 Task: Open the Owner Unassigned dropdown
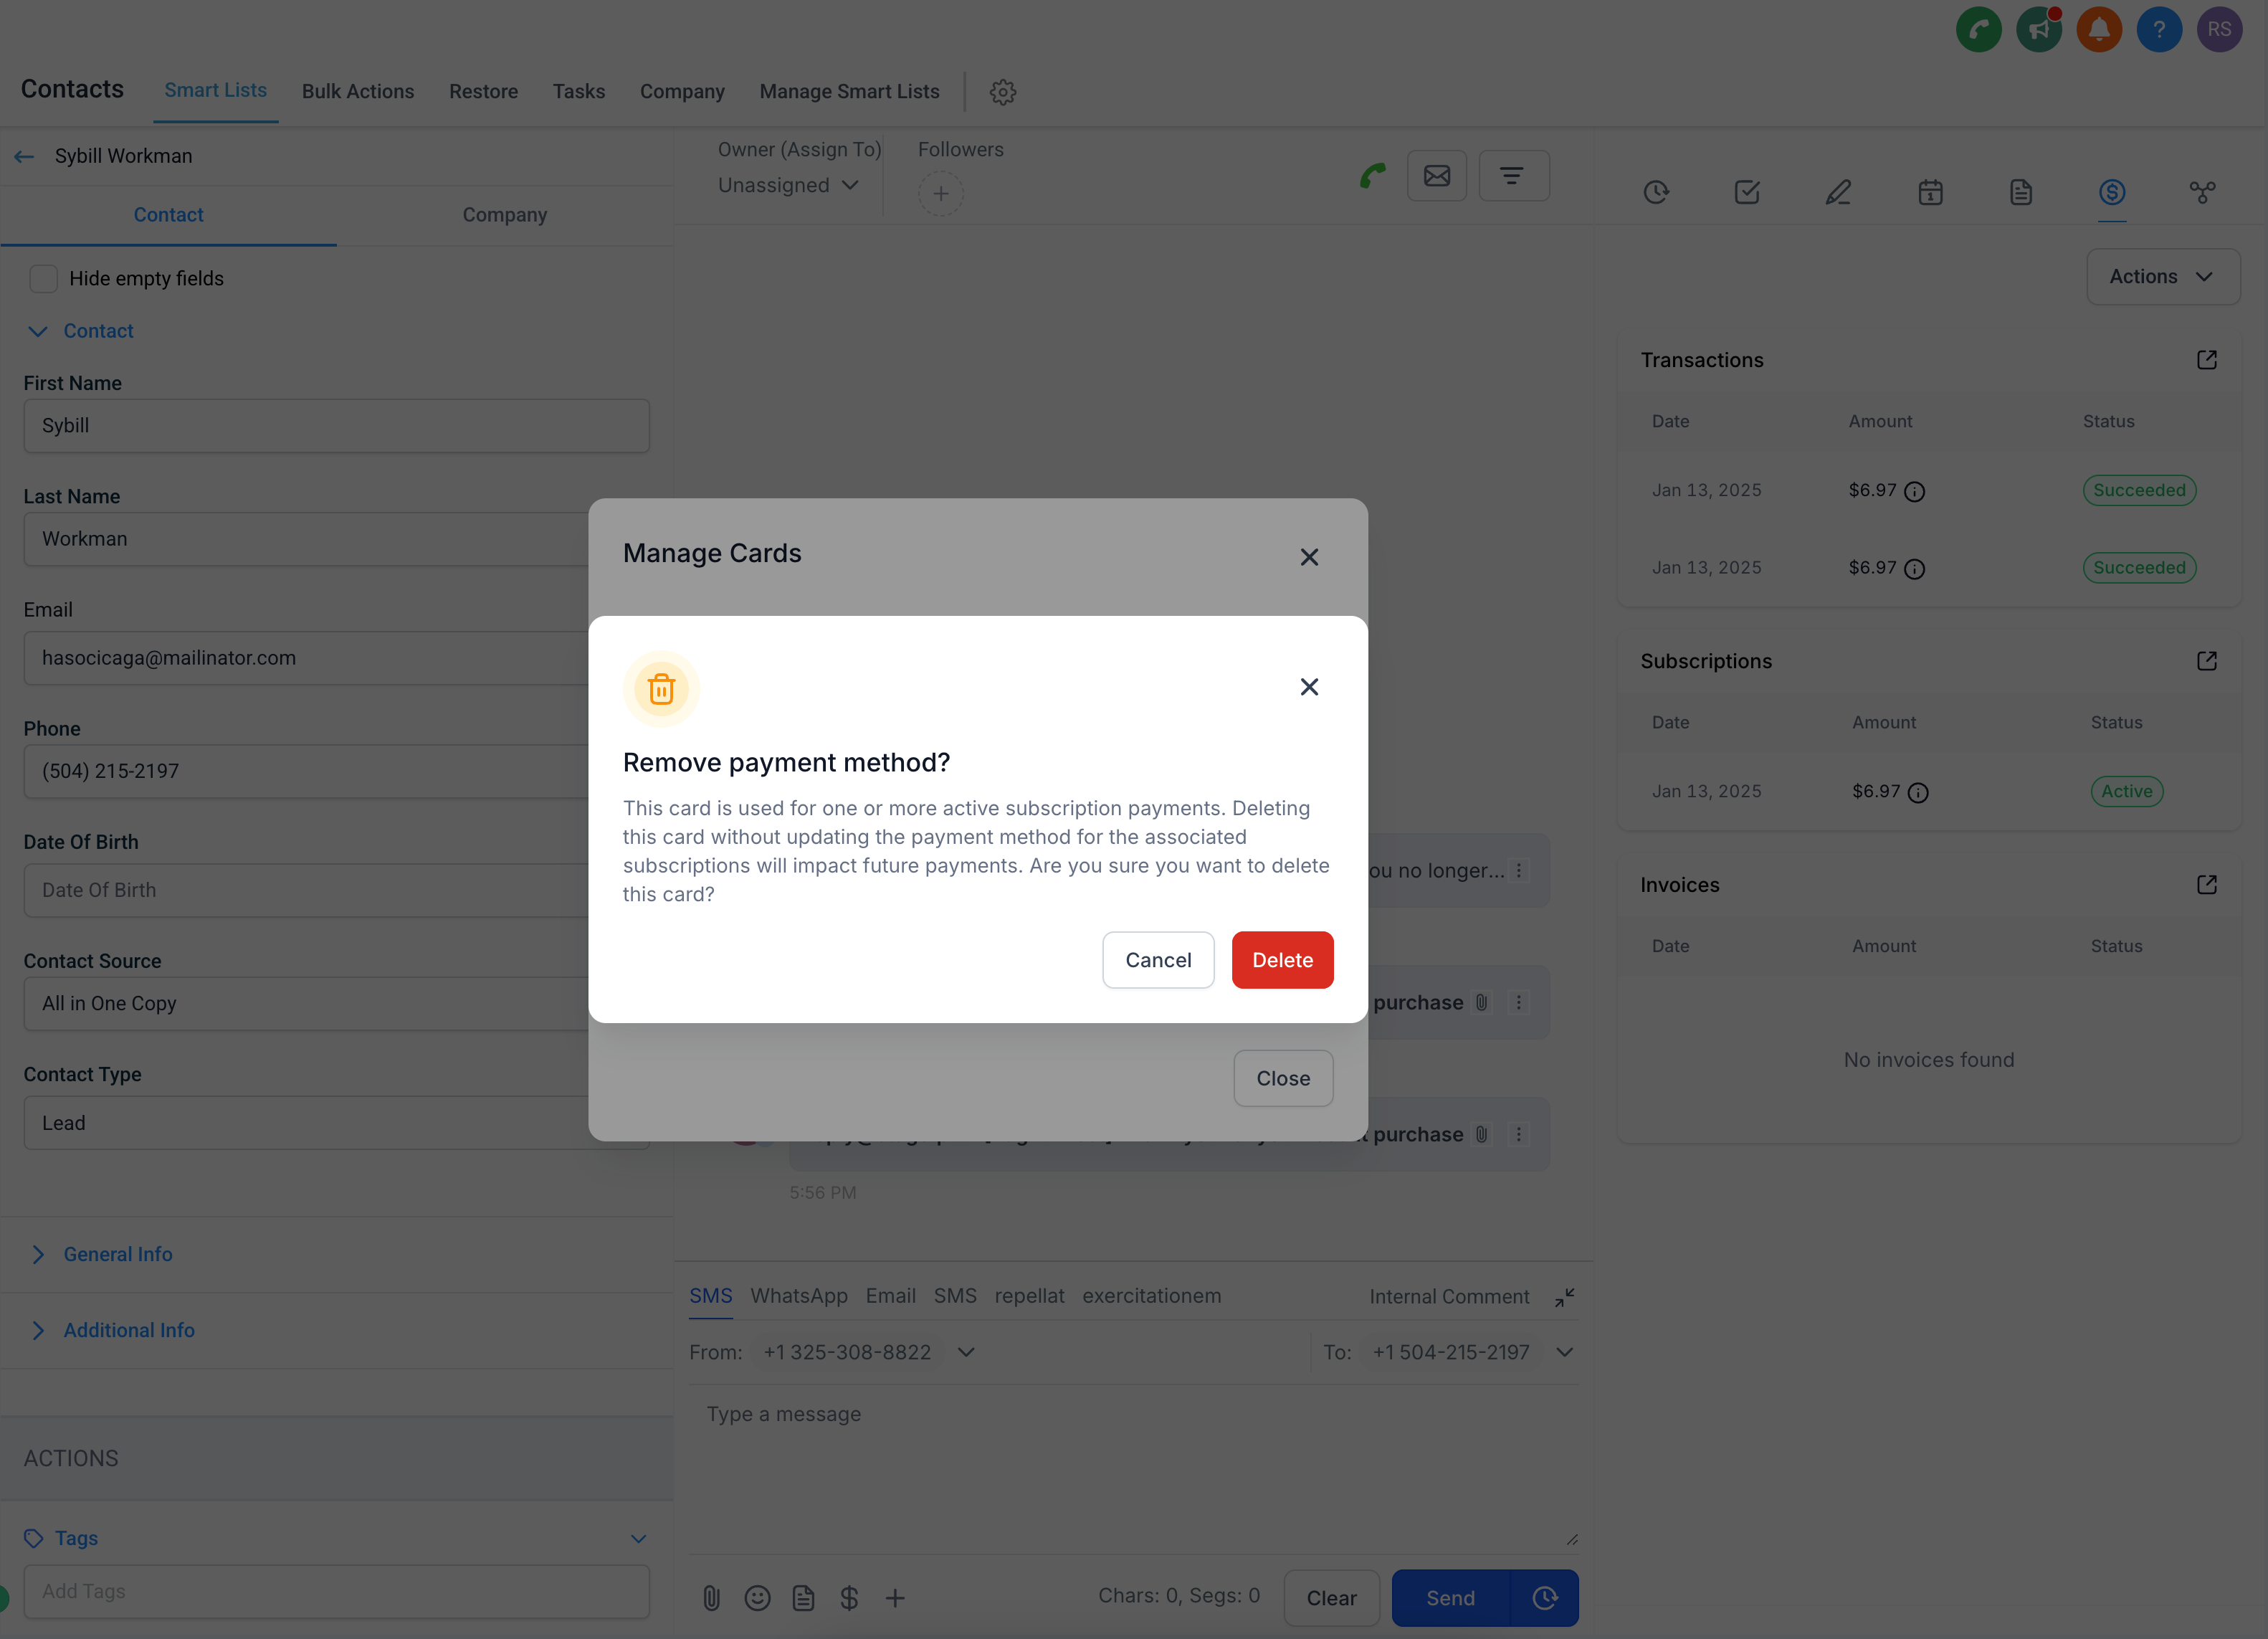[787, 185]
